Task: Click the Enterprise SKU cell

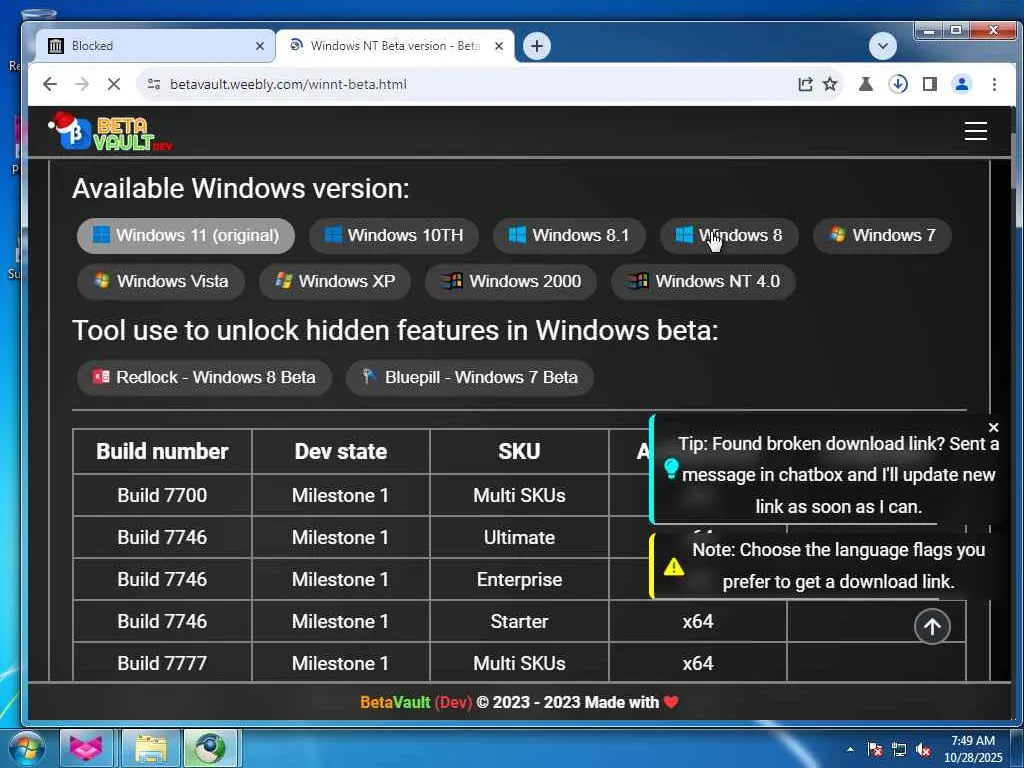Action: (x=519, y=579)
